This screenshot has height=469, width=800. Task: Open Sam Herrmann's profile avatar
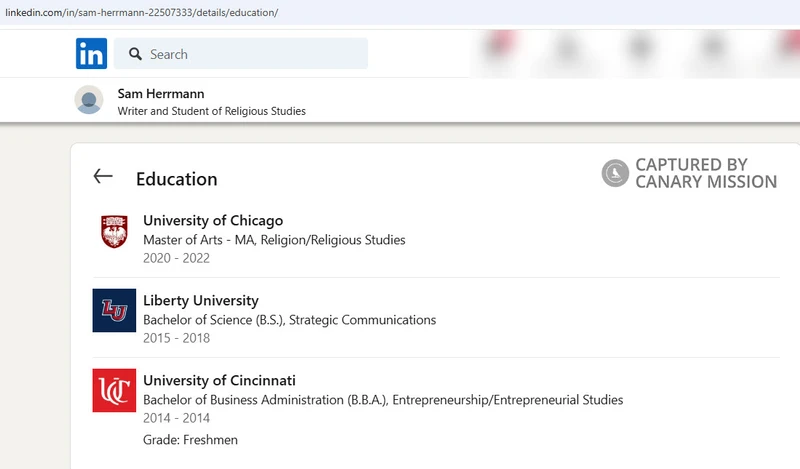89,100
